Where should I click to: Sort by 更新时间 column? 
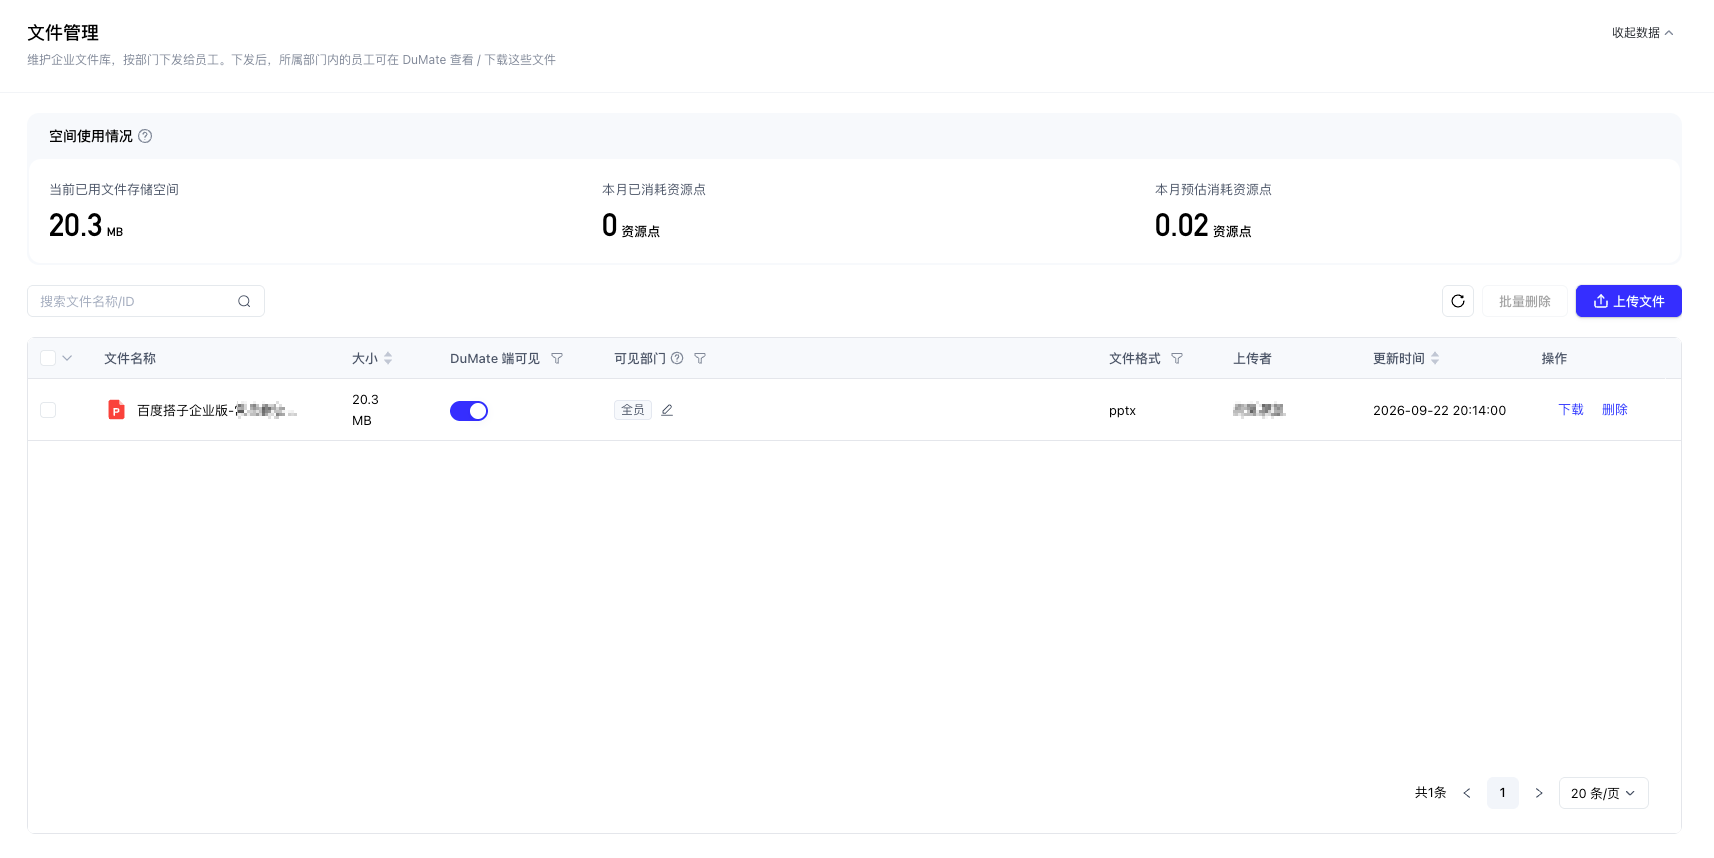[1435, 358]
